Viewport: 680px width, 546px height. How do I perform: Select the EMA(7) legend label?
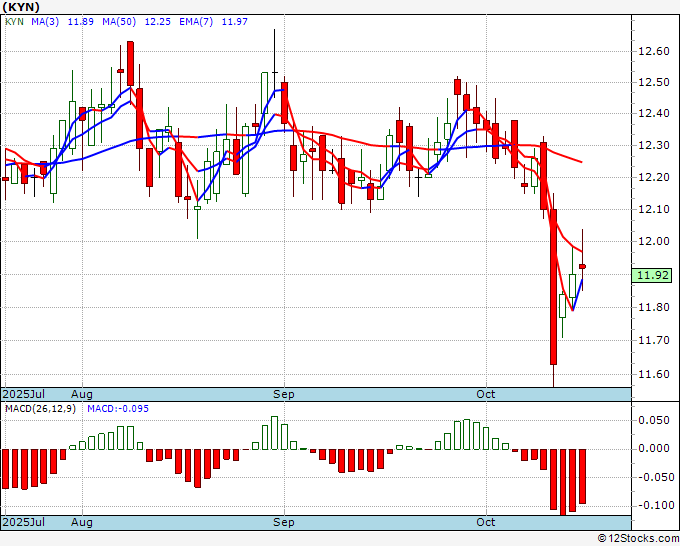pos(196,22)
